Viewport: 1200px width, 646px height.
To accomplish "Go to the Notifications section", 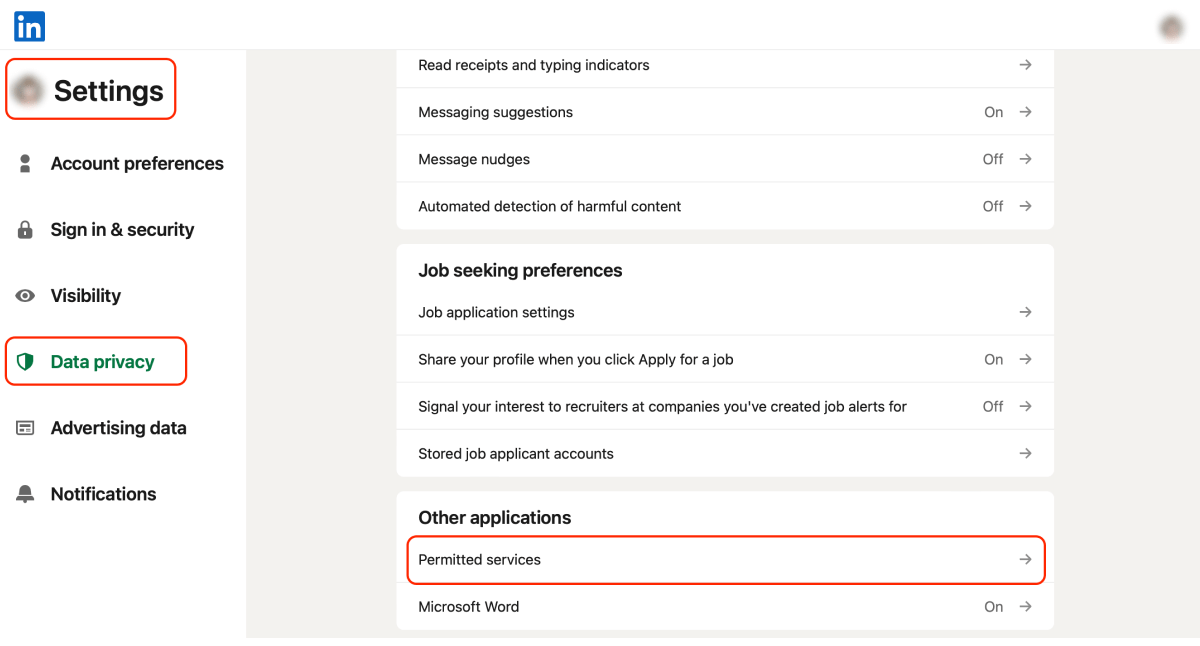I will pos(103,493).
